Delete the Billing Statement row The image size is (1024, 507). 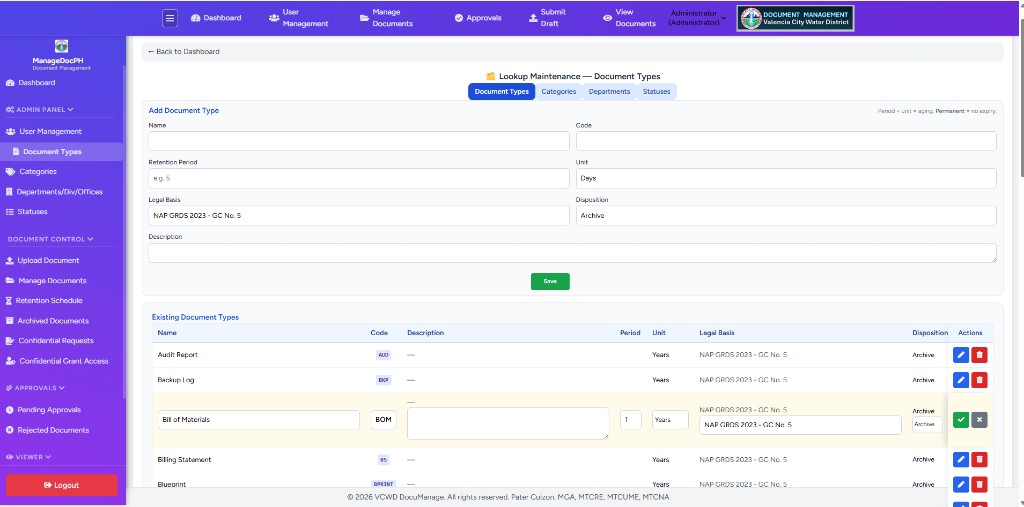click(x=979, y=459)
